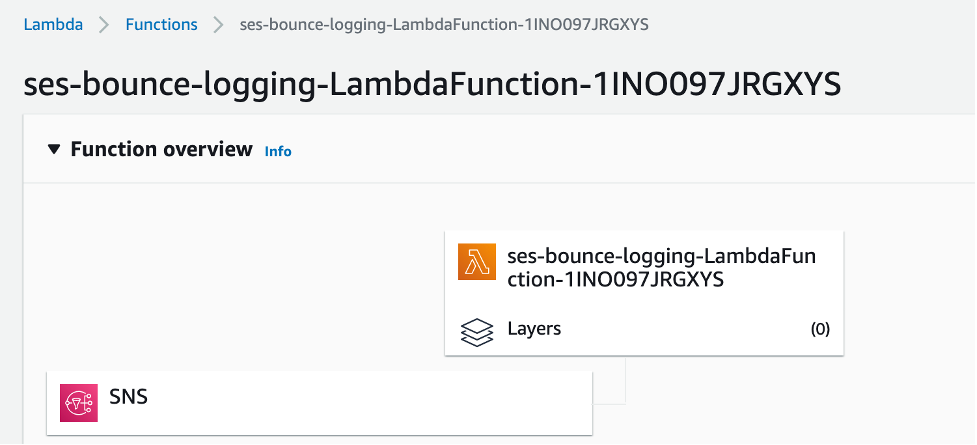Click the Layers count (0)
The width and height of the screenshot is (977, 445).
point(820,329)
